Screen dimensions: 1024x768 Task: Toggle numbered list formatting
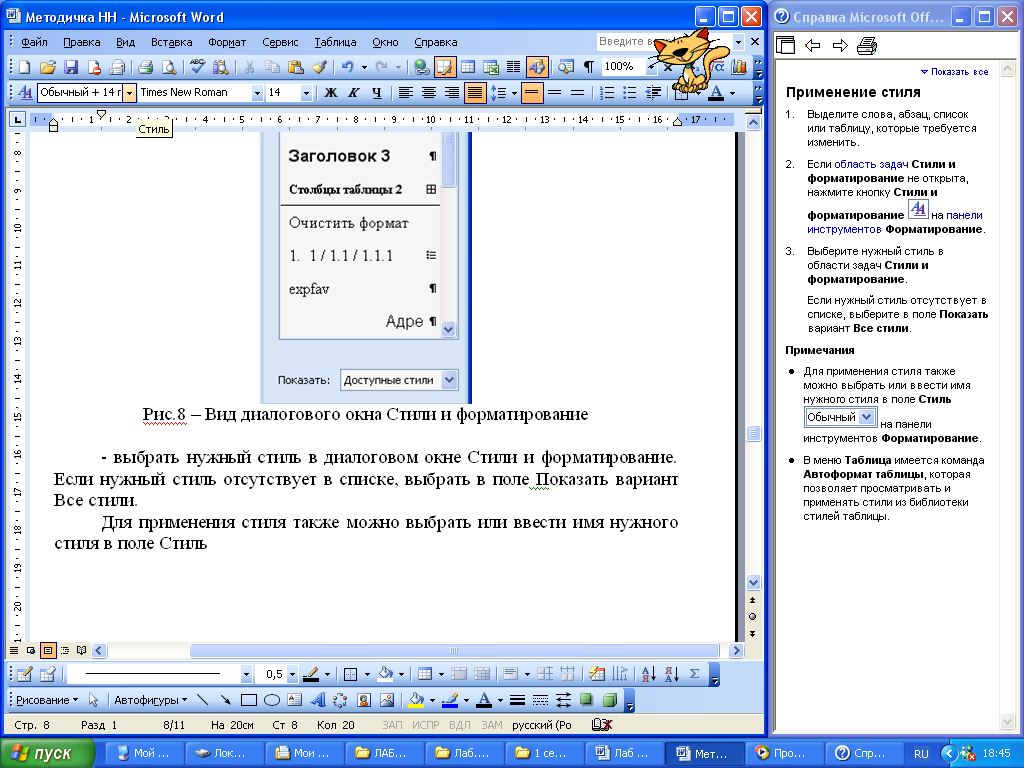[607, 93]
